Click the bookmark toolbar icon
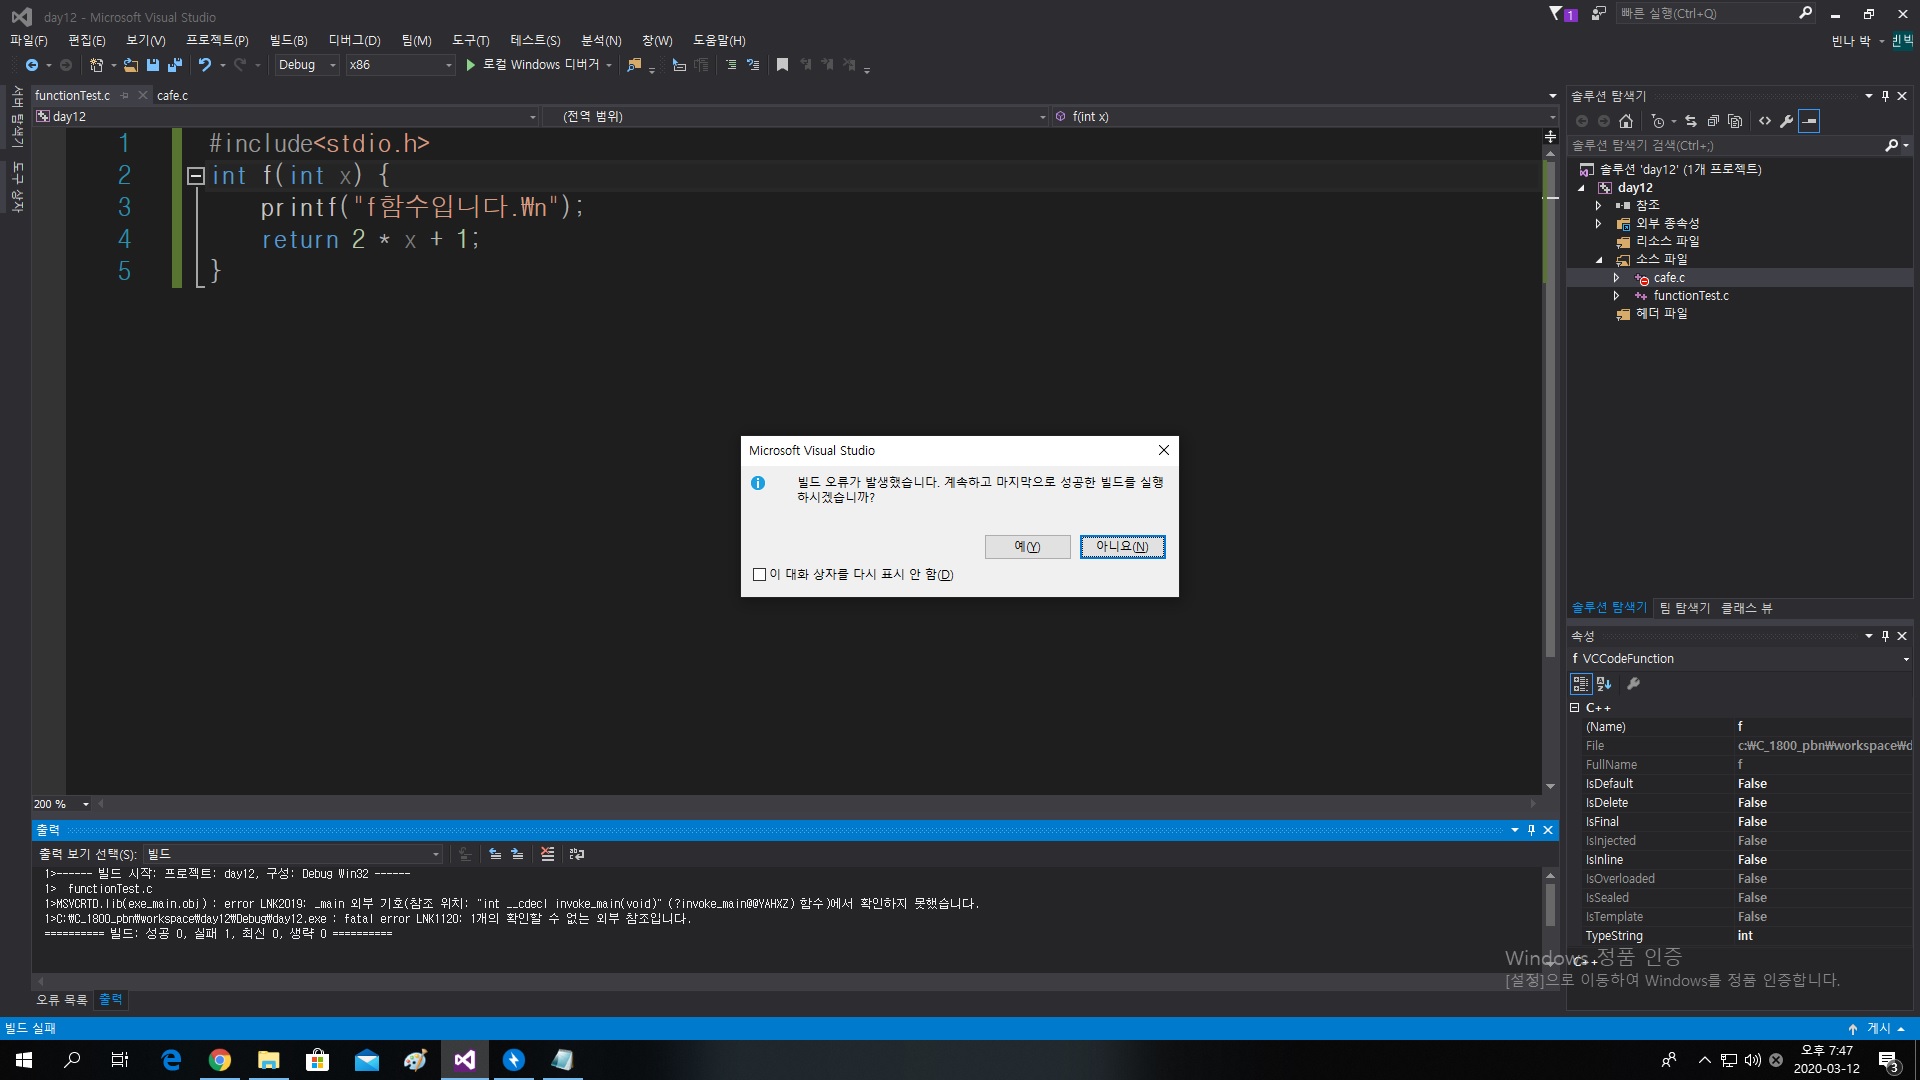 coord(782,65)
